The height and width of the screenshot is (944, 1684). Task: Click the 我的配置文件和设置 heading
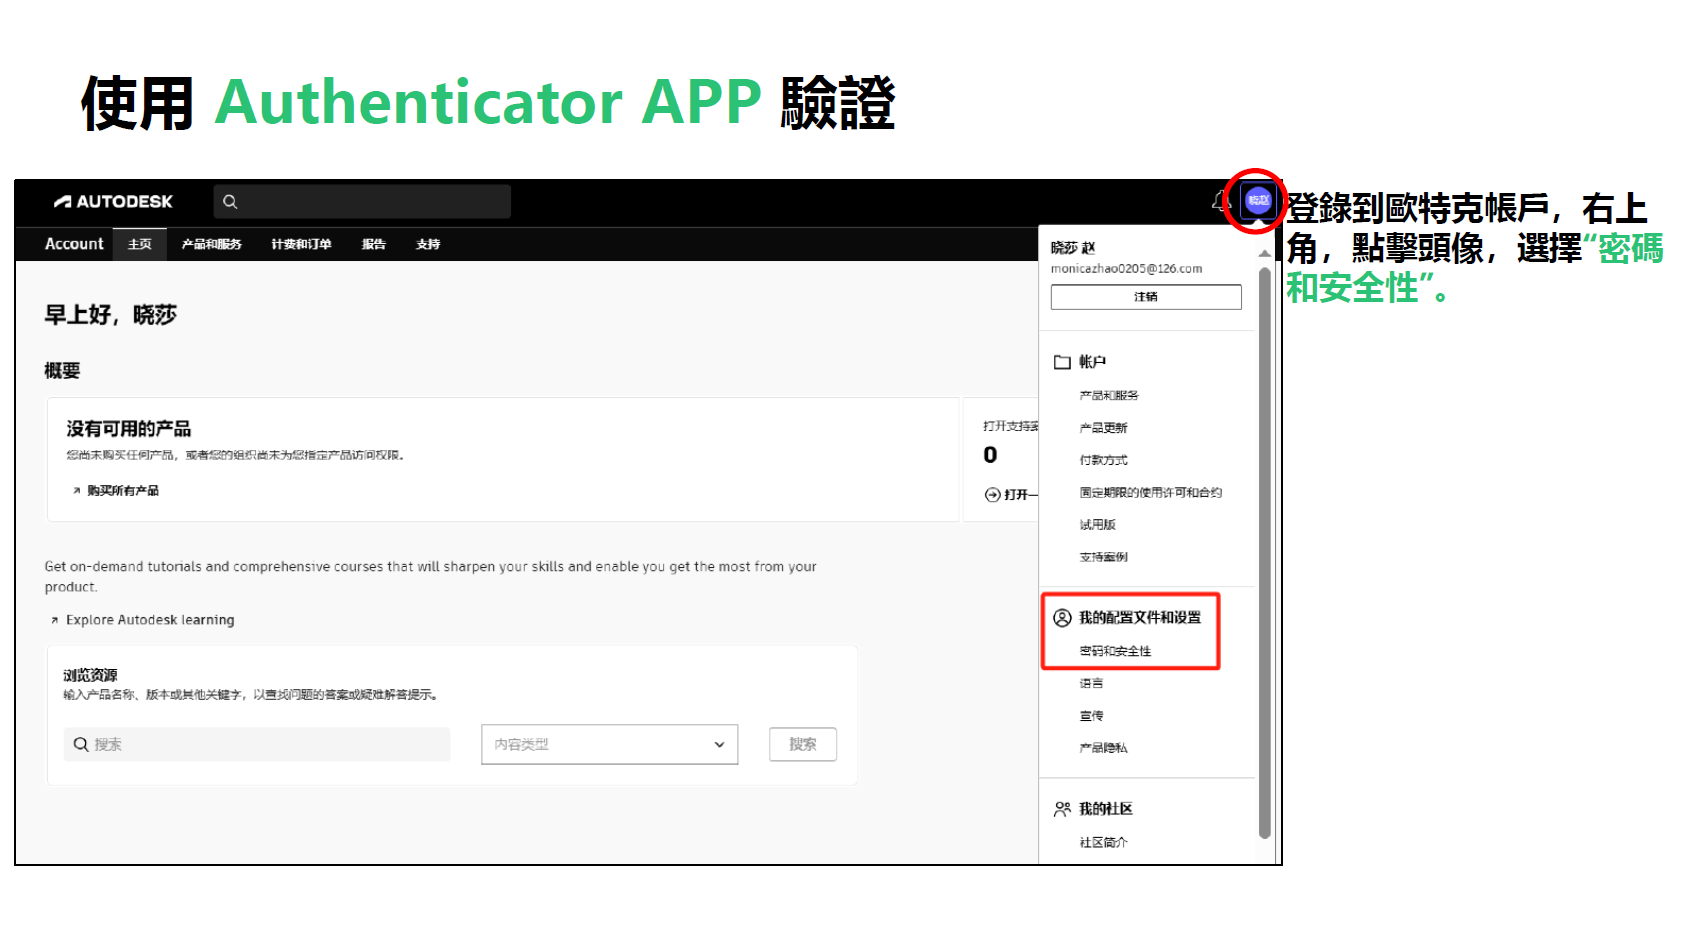[1140, 618]
